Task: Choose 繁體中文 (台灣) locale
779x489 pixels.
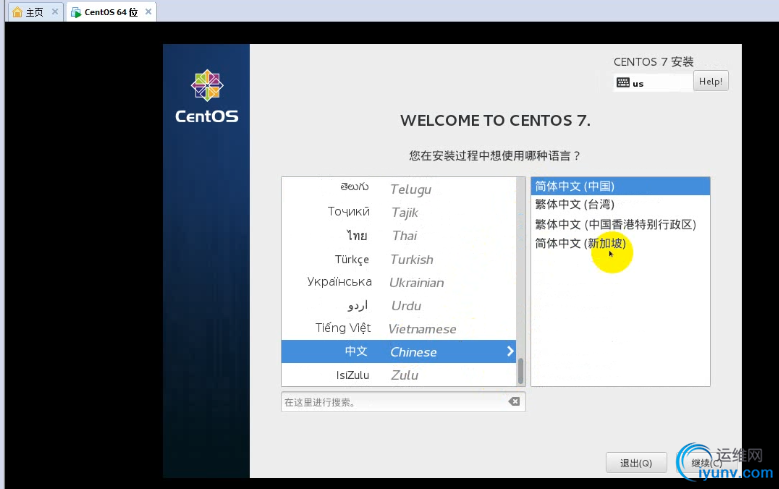Action: coord(621,204)
